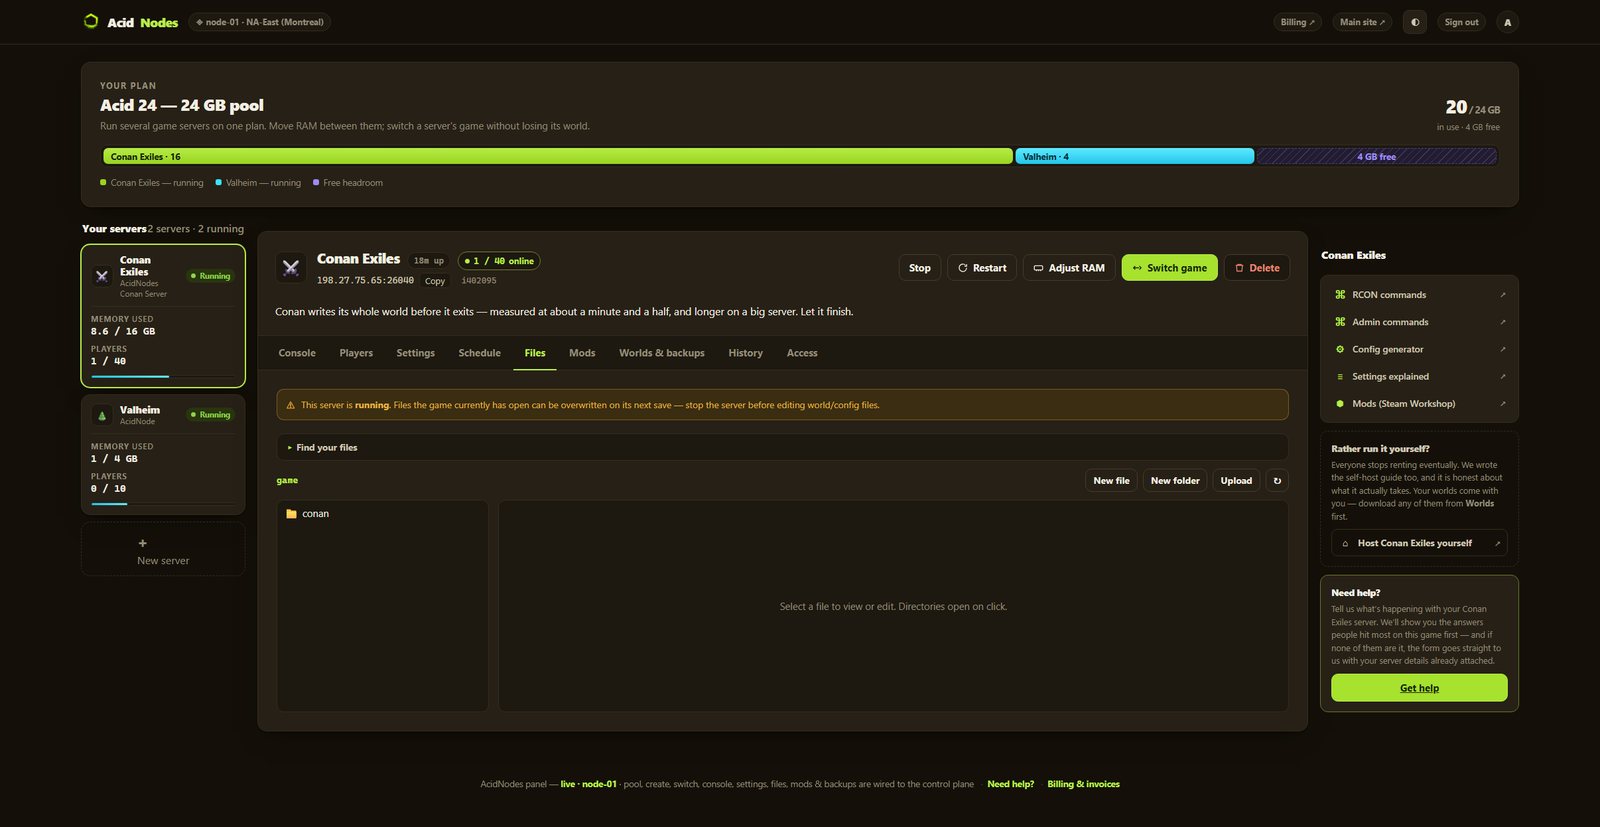Screen dimensions: 1600x827
Task: Delete the Conan Exiles server
Action: (1257, 268)
